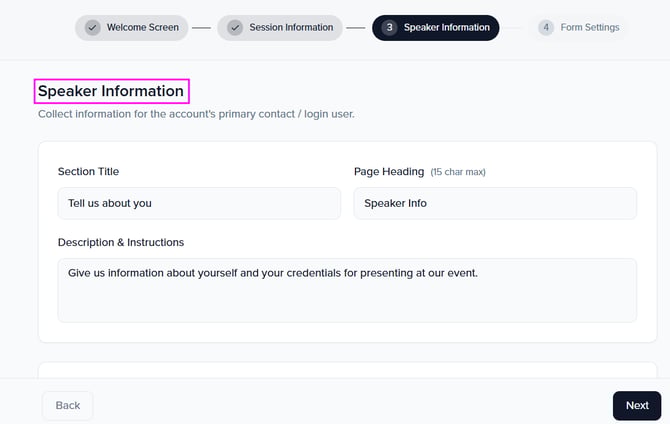Click the number 3 step badge
670x424 pixels.
[389, 28]
